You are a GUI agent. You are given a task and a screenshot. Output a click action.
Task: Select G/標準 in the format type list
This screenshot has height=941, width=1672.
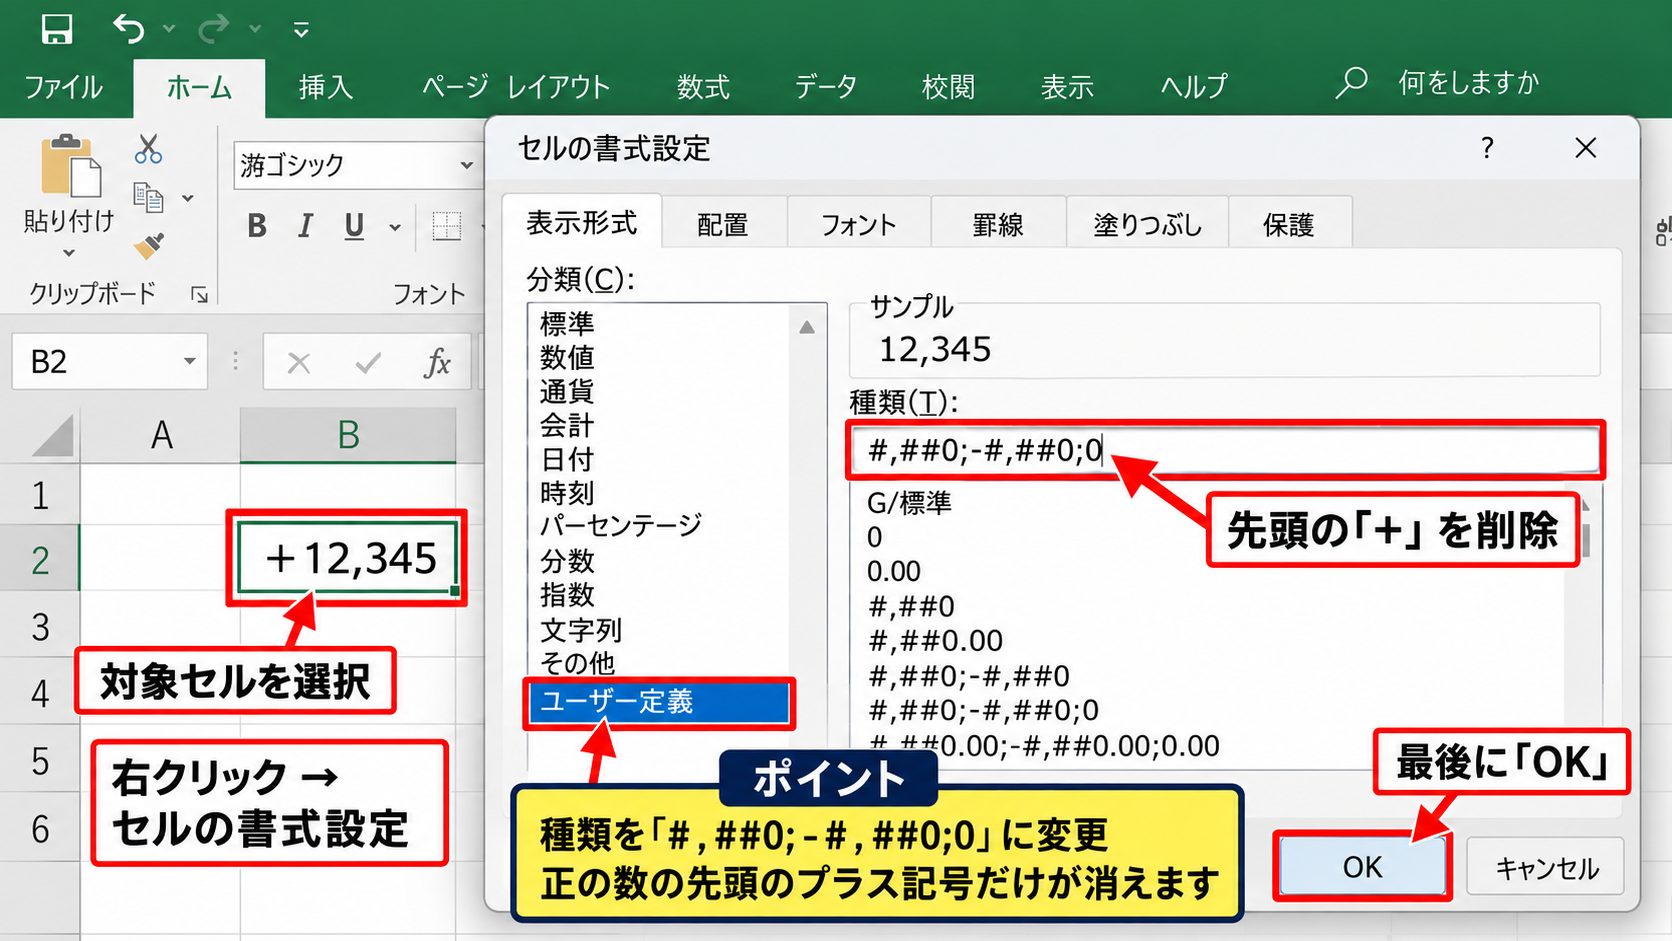(x=909, y=502)
